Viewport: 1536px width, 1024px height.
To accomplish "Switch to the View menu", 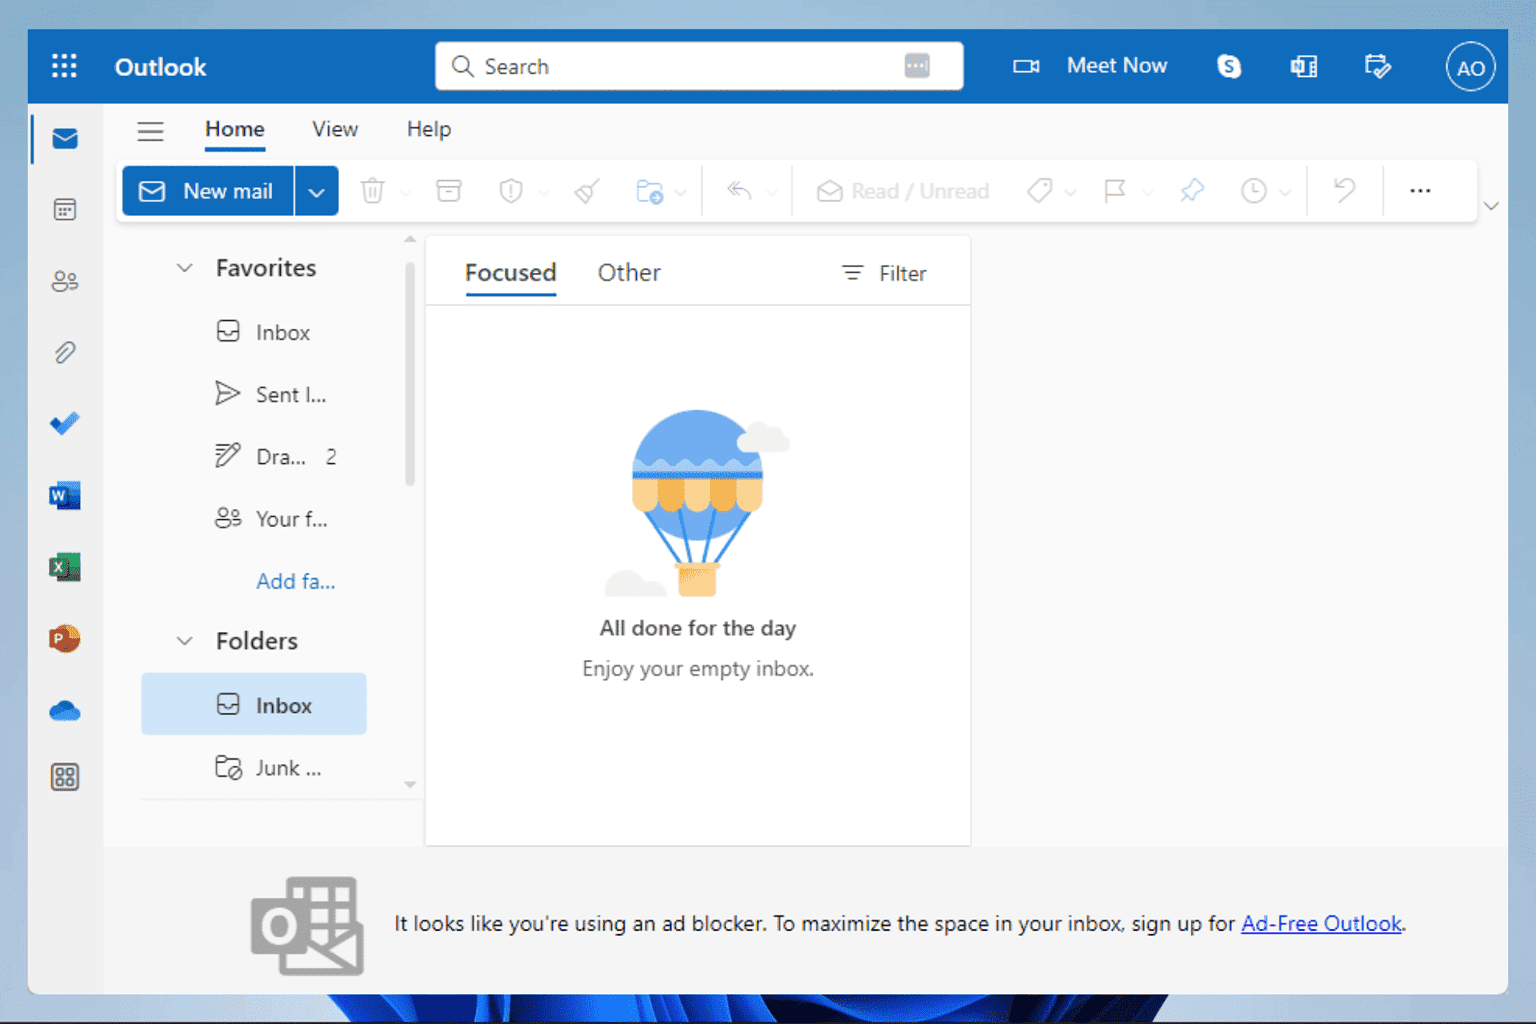I will pos(334,129).
